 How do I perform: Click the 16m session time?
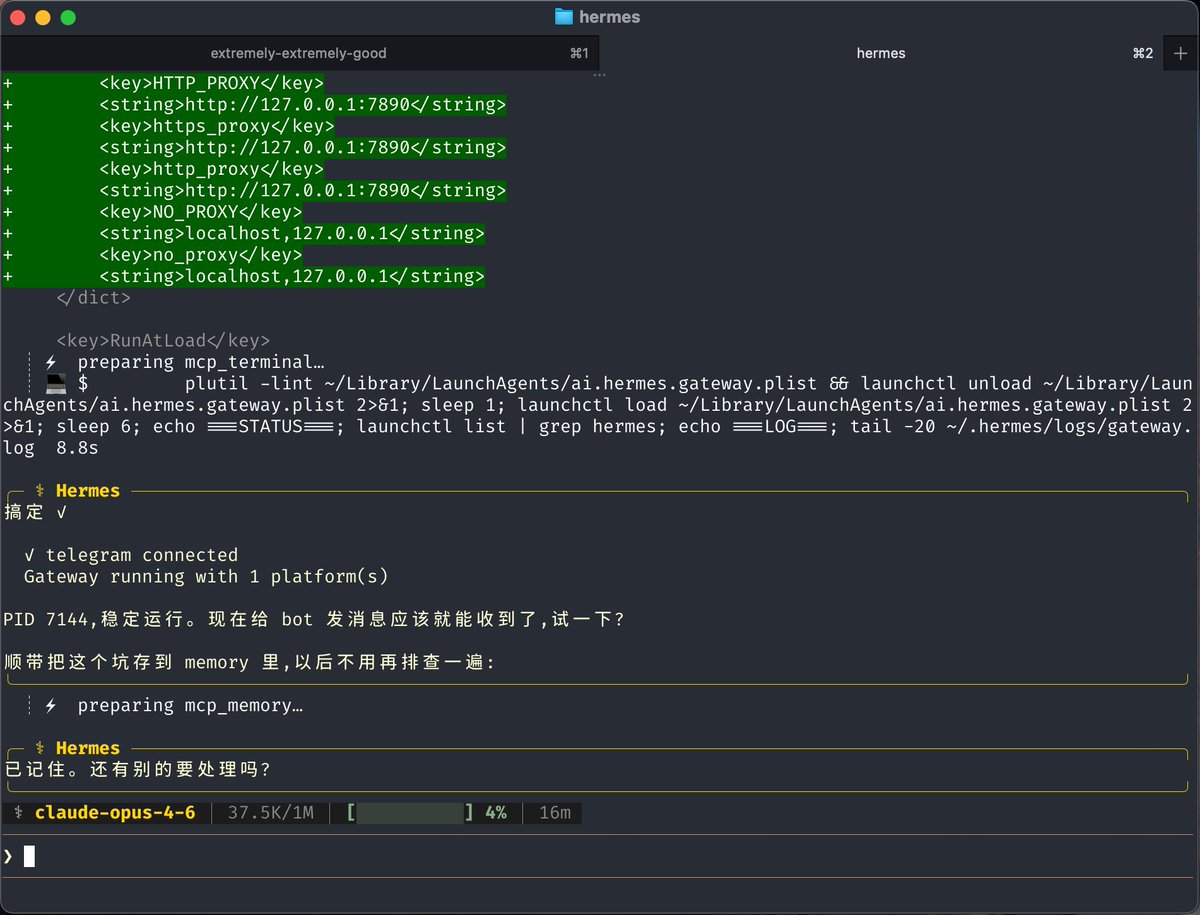click(x=555, y=813)
